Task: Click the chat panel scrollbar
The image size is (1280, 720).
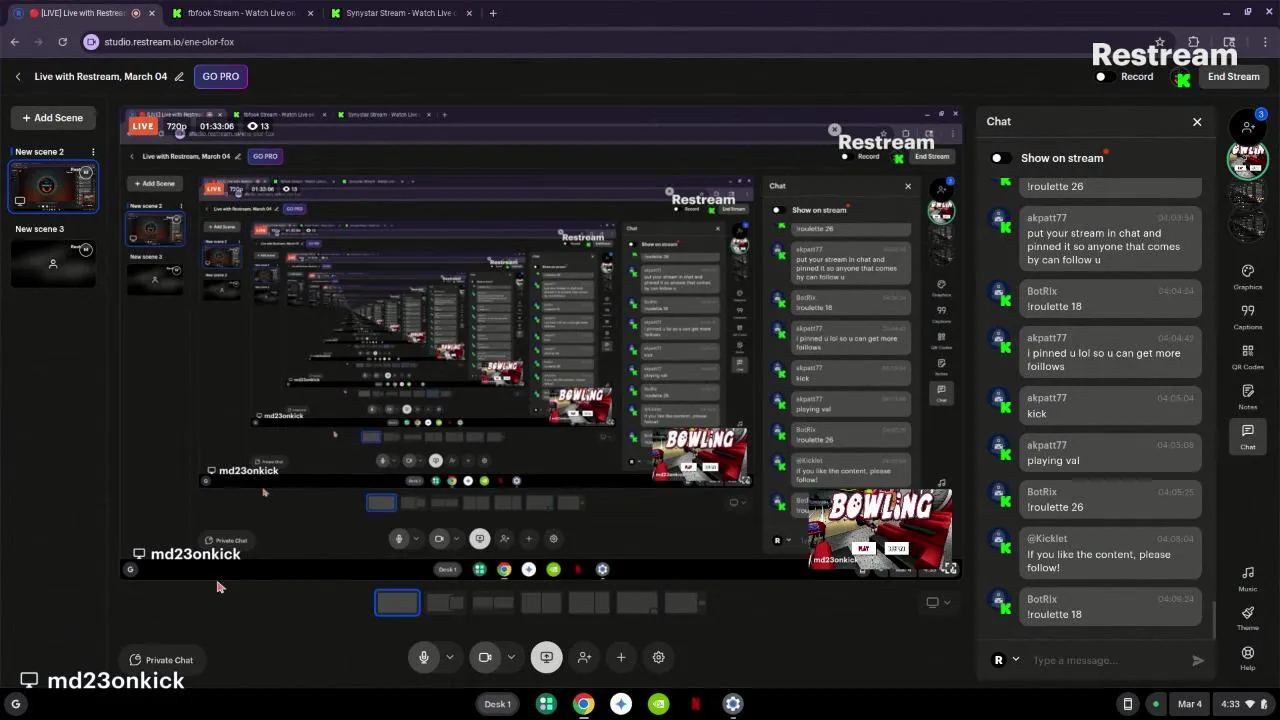Action: tap(1214, 620)
